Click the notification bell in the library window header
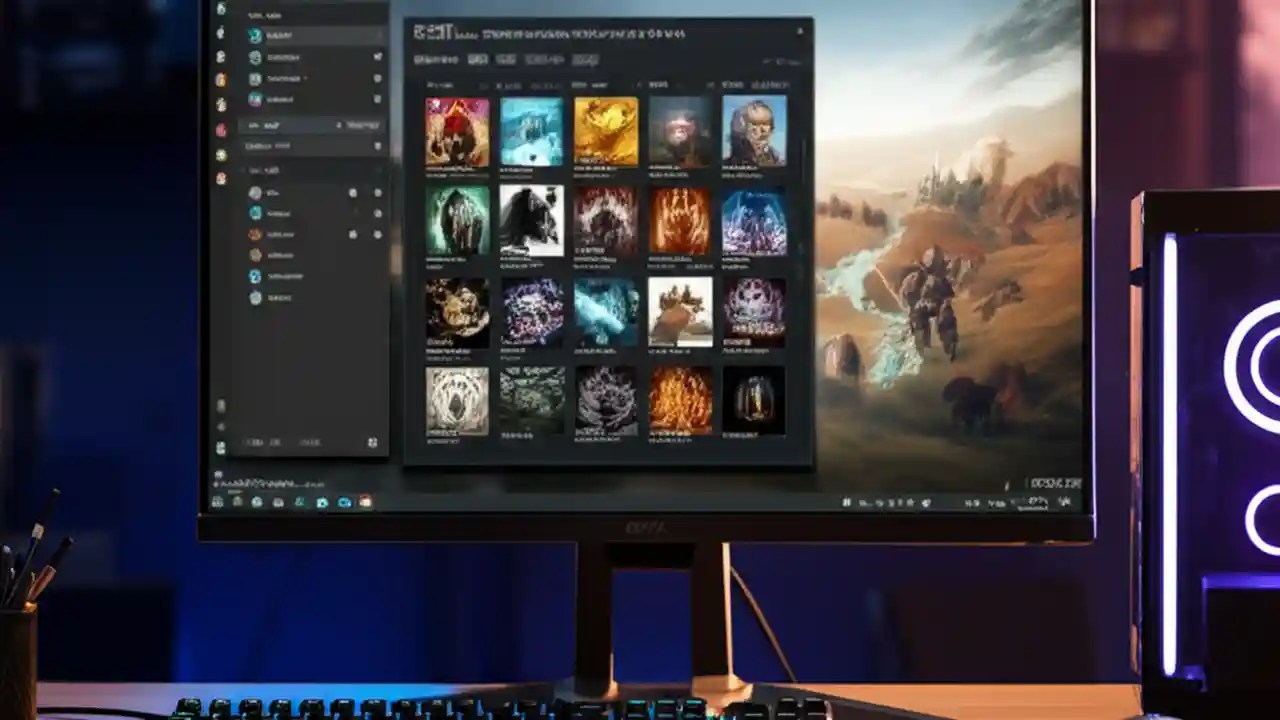This screenshot has height=720, width=1280. coord(800,30)
